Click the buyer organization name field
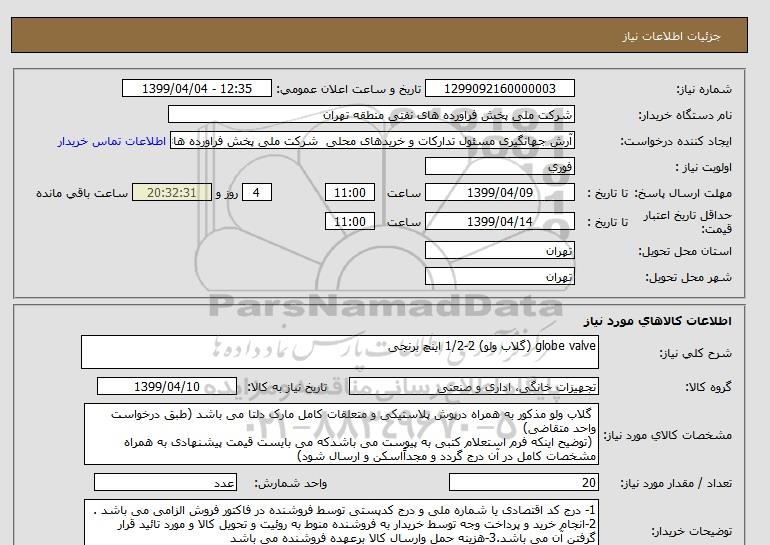 point(371,114)
